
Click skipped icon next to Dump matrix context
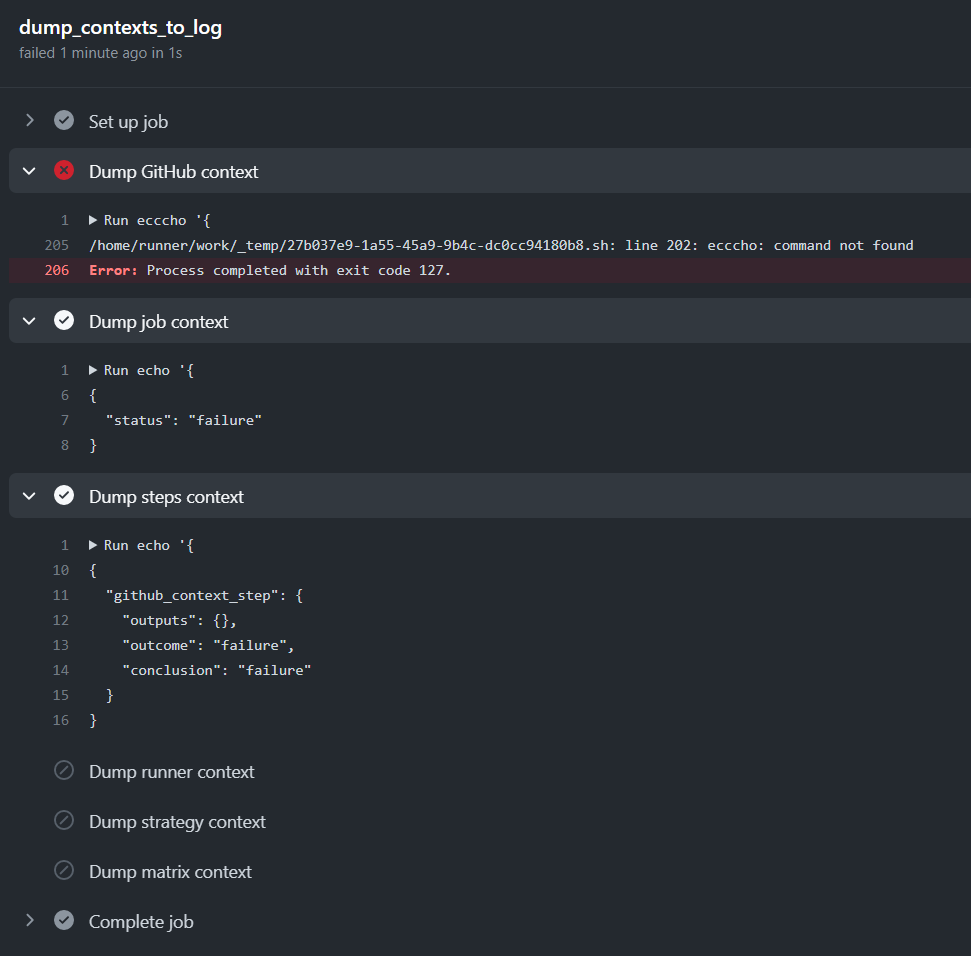tap(64, 871)
